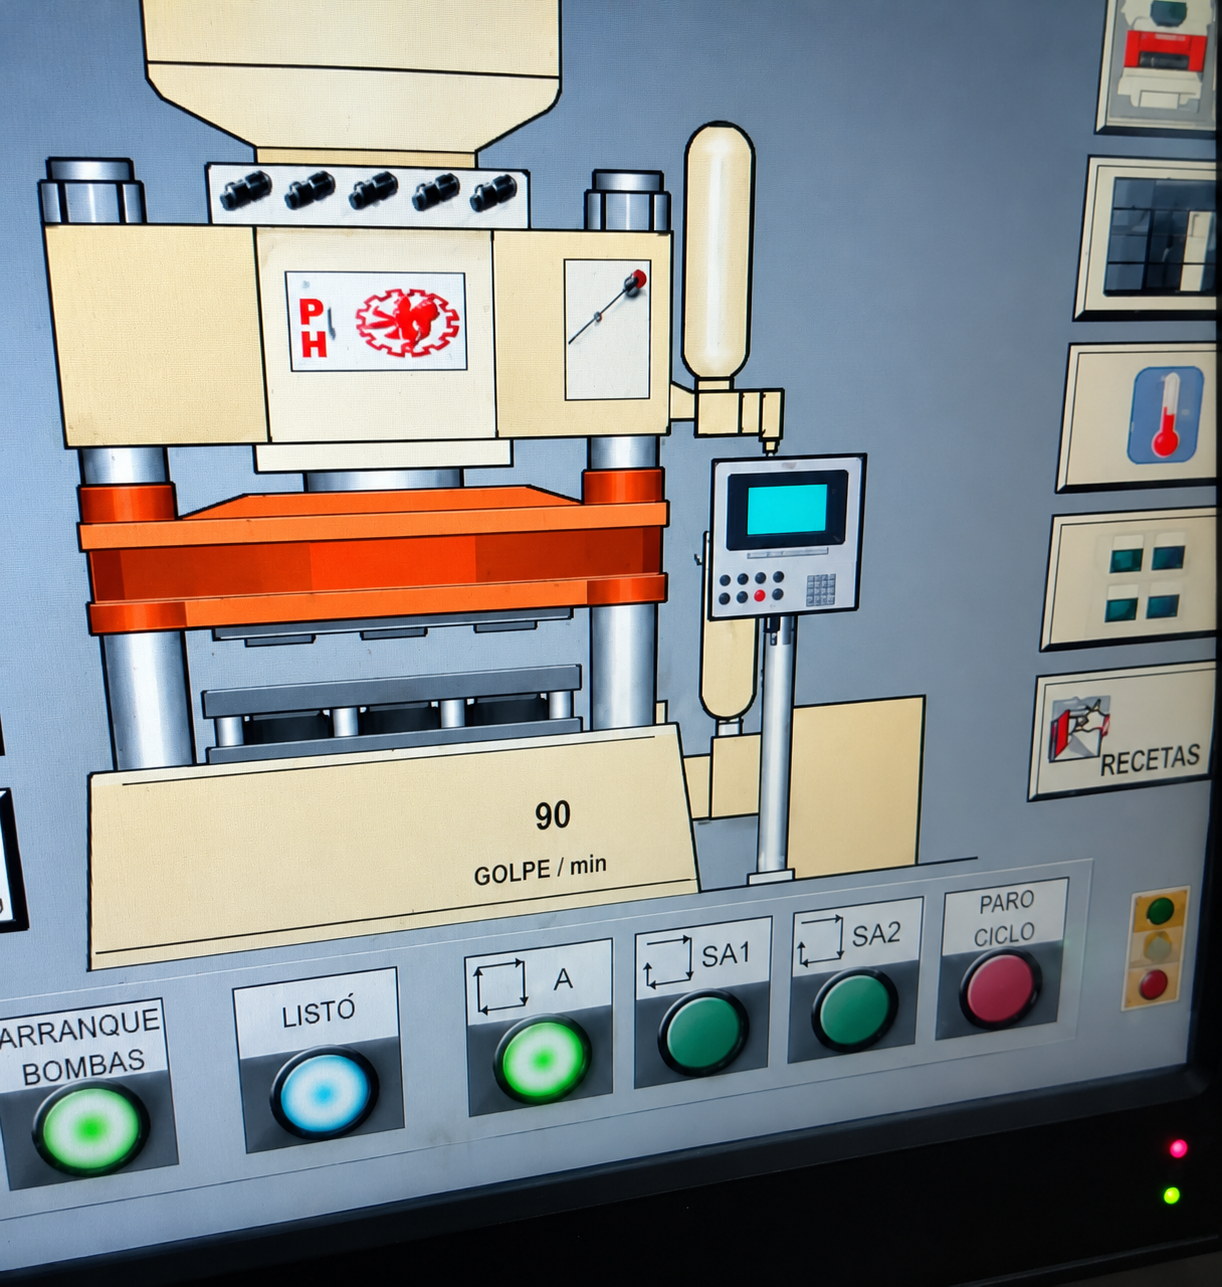Viewport: 1222px width, 1287px height.
Task: Click the ARRANQUE BOMBAS green pushbutton
Action: click(90, 1128)
